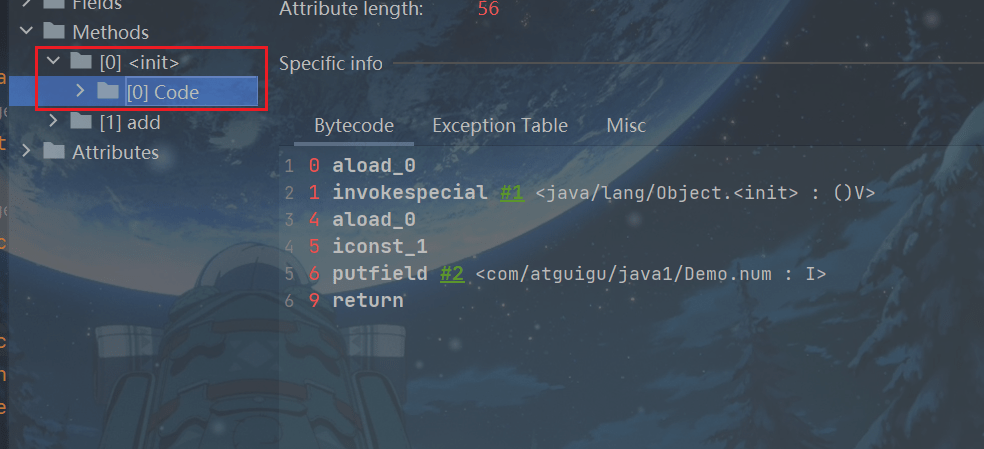Collapse the Methods tree node arrow
The width and height of the screenshot is (984, 449).
click(x=26, y=32)
